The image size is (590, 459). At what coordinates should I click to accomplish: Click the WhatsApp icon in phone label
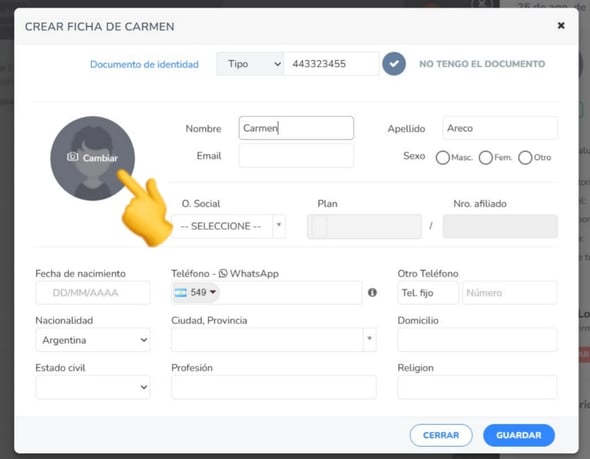coord(223,274)
